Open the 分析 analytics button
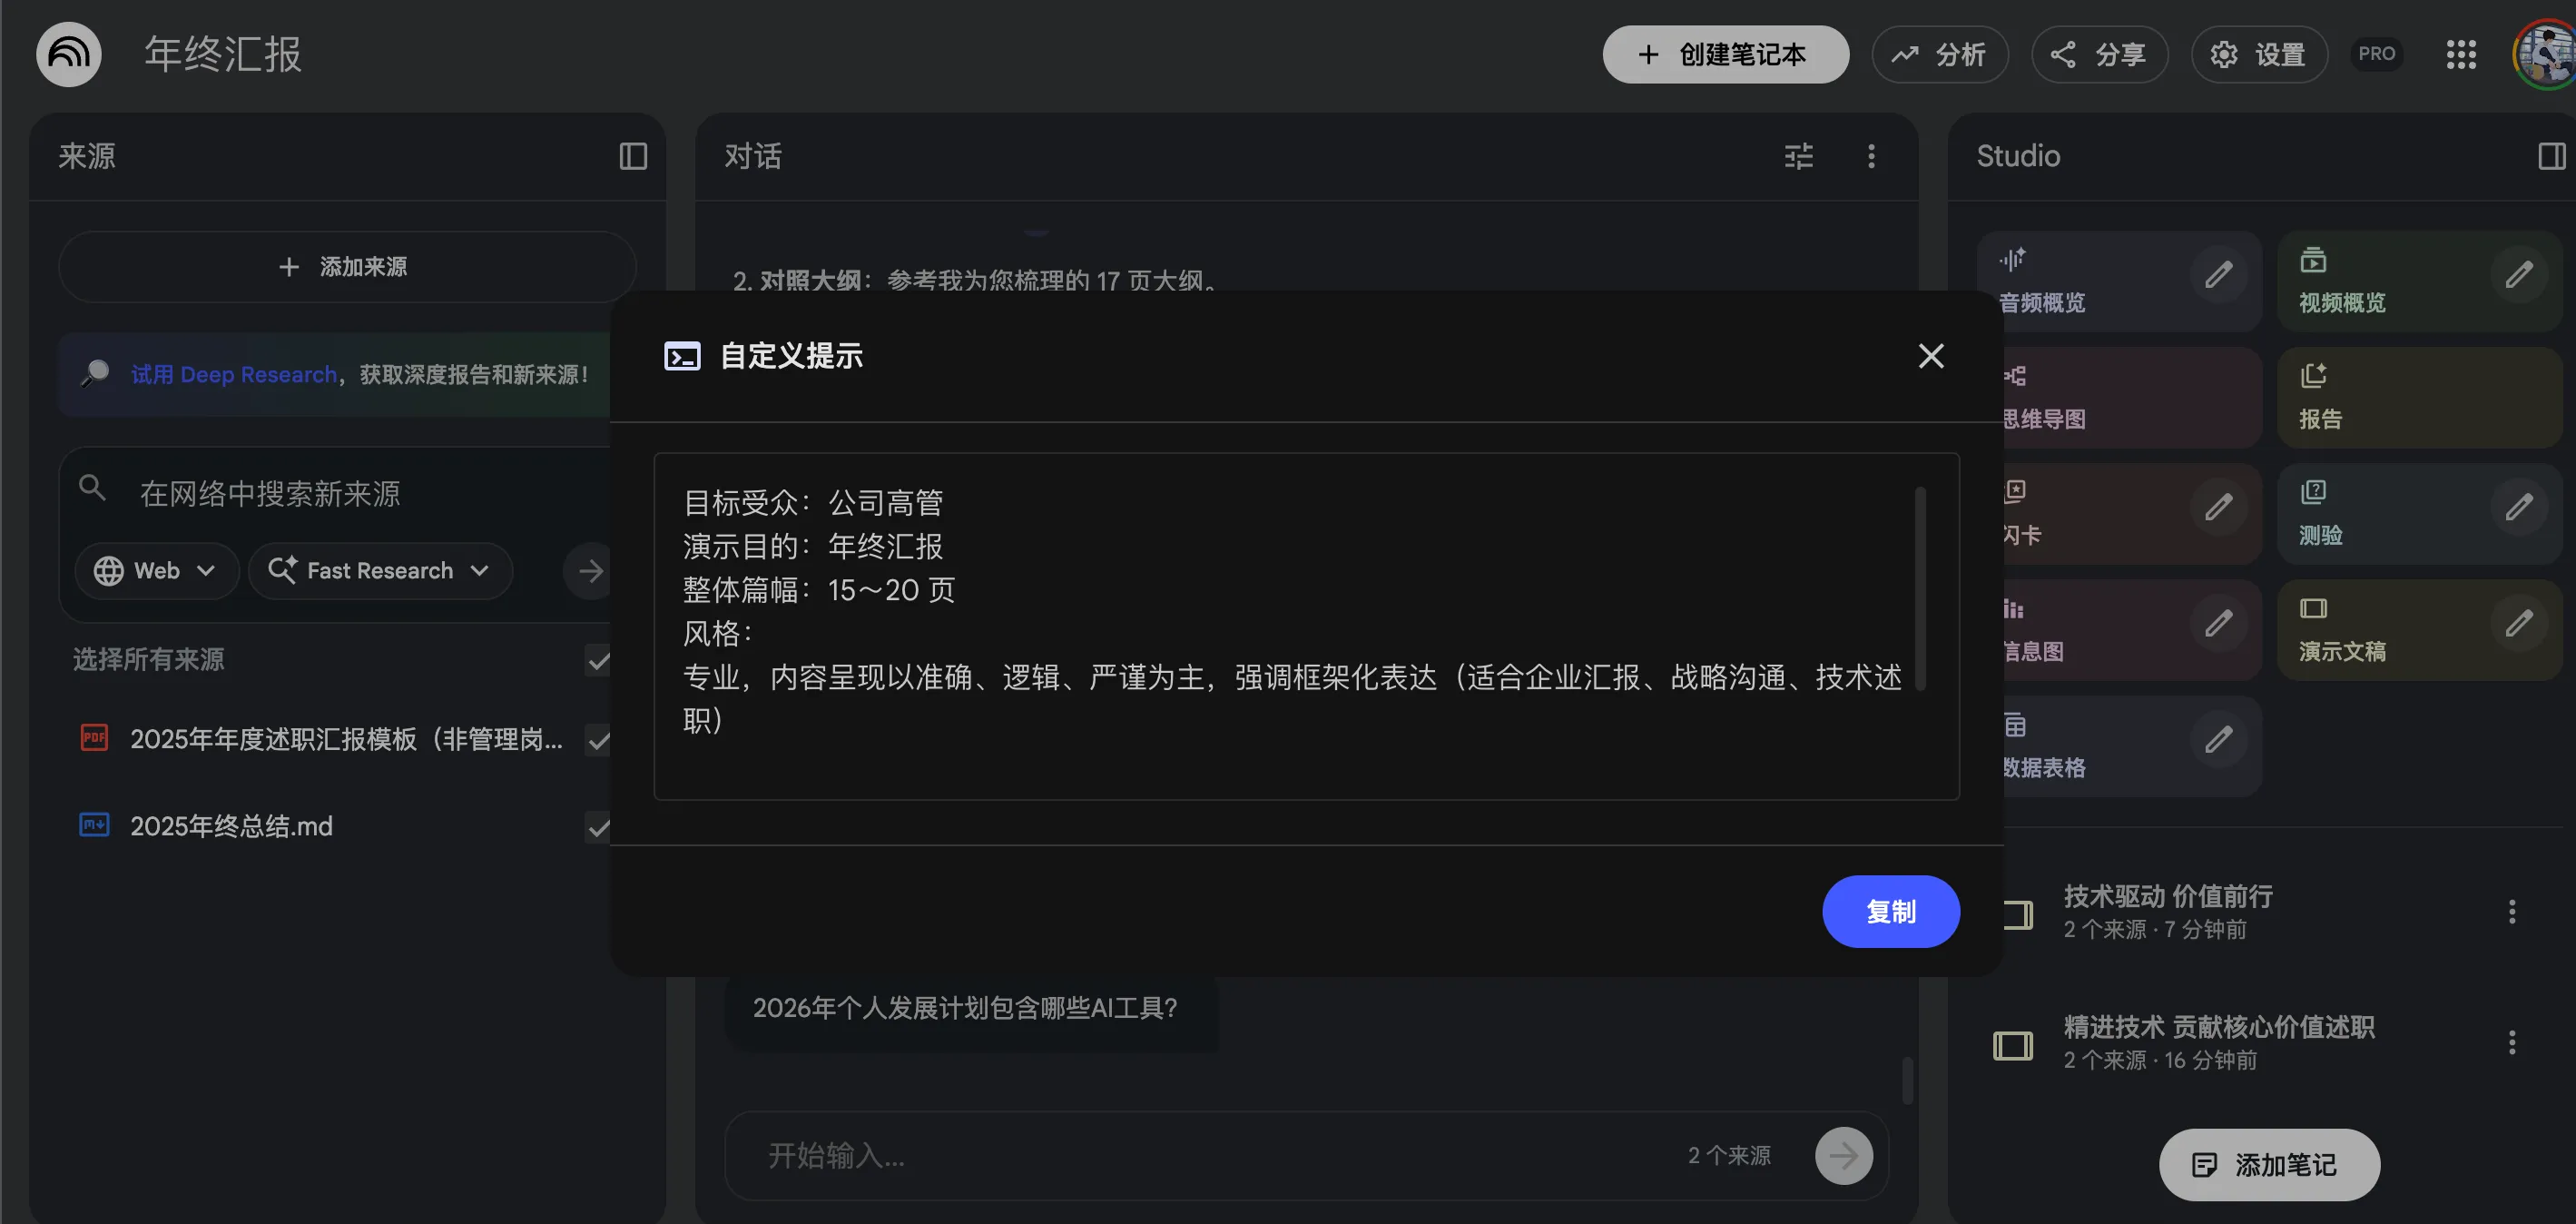2576x1224 pixels. point(1939,54)
